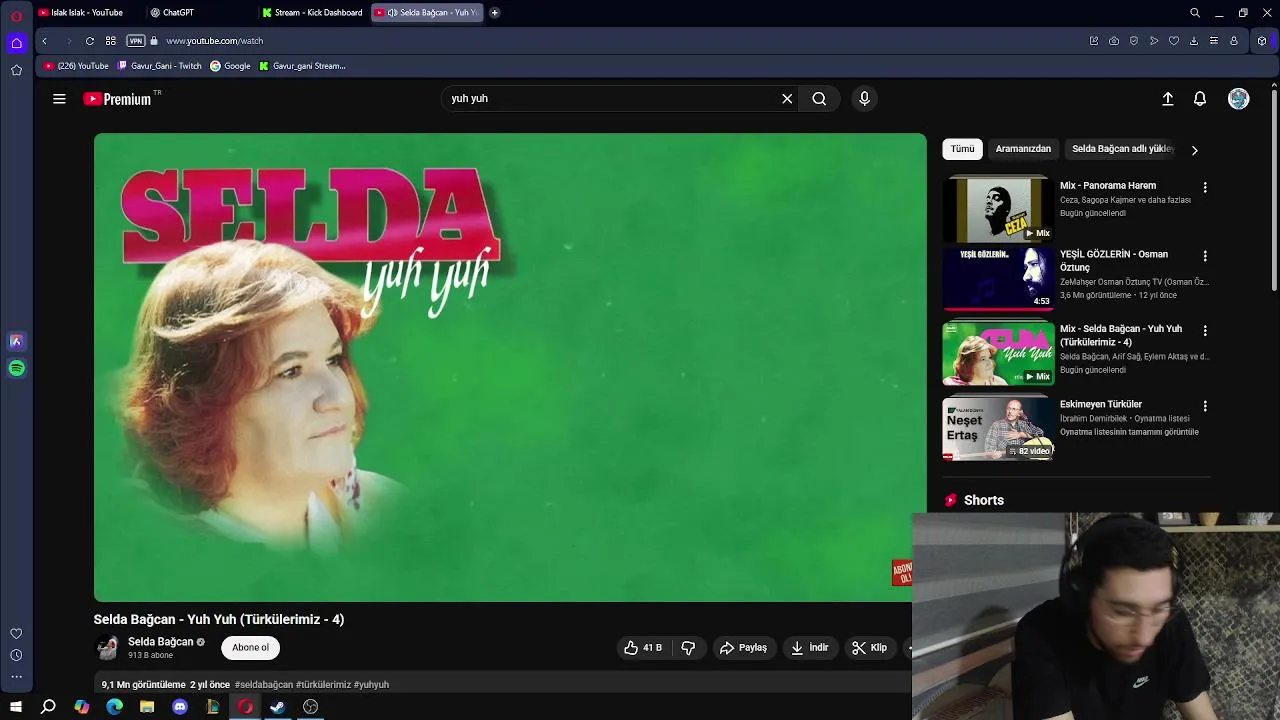Add the page to bookmarks with the heart icon

click(1174, 41)
